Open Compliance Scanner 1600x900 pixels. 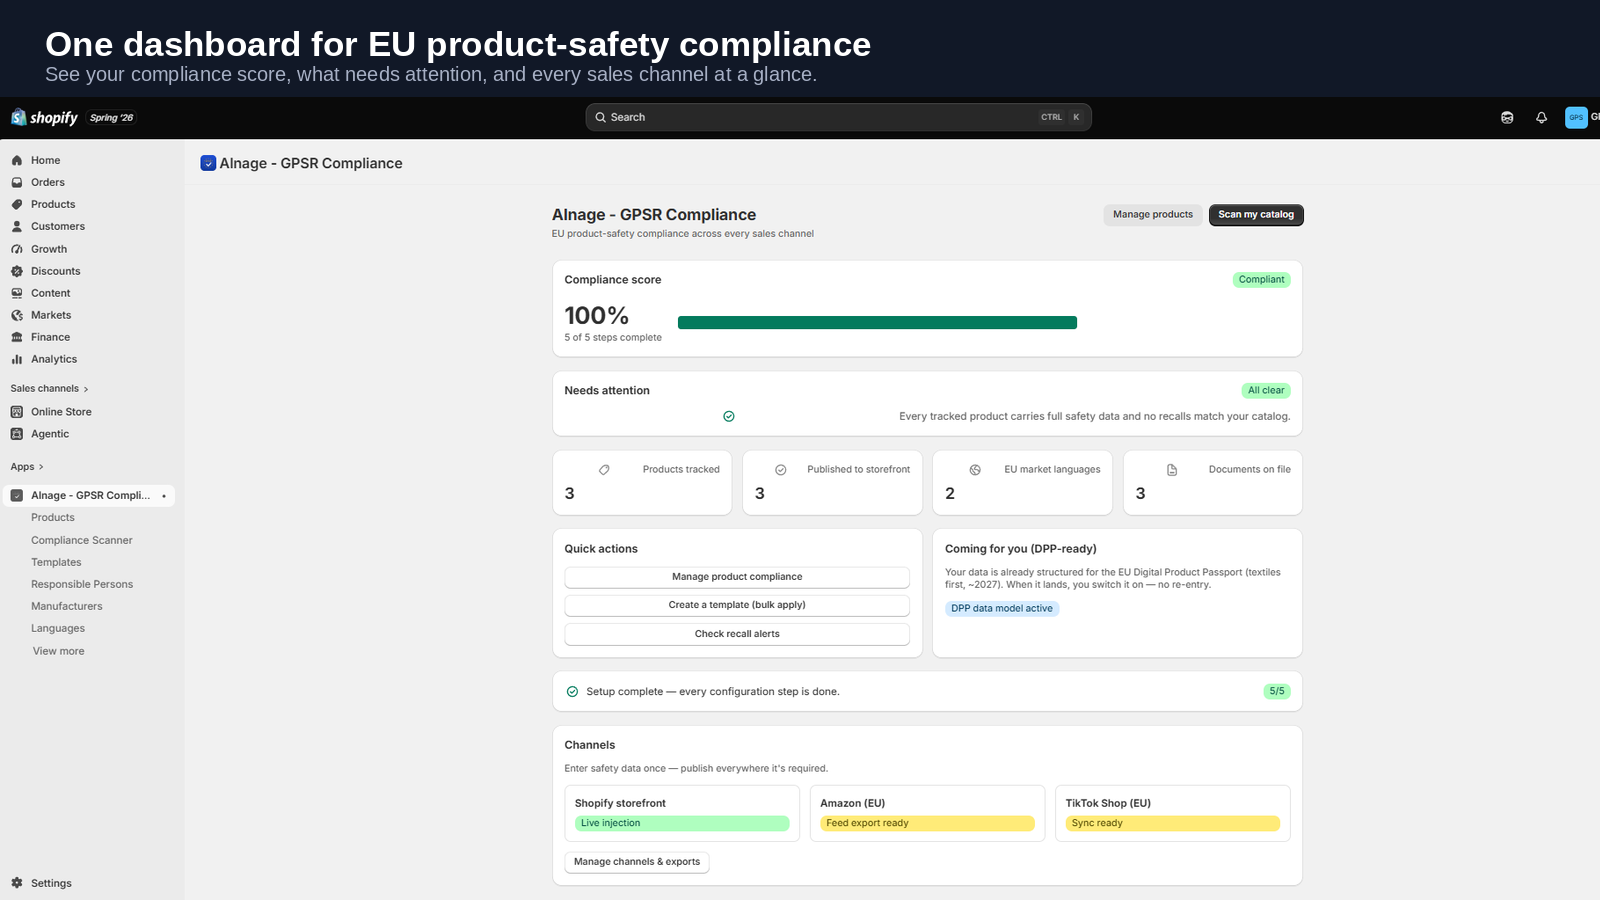tap(82, 540)
